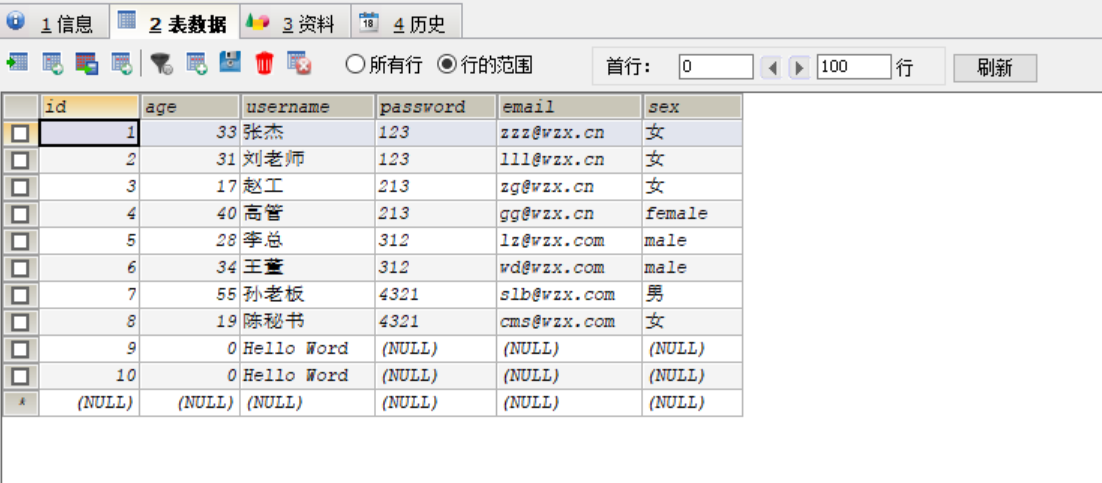
Task: Select male sex cell in 李总 row
Action: (692, 241)
